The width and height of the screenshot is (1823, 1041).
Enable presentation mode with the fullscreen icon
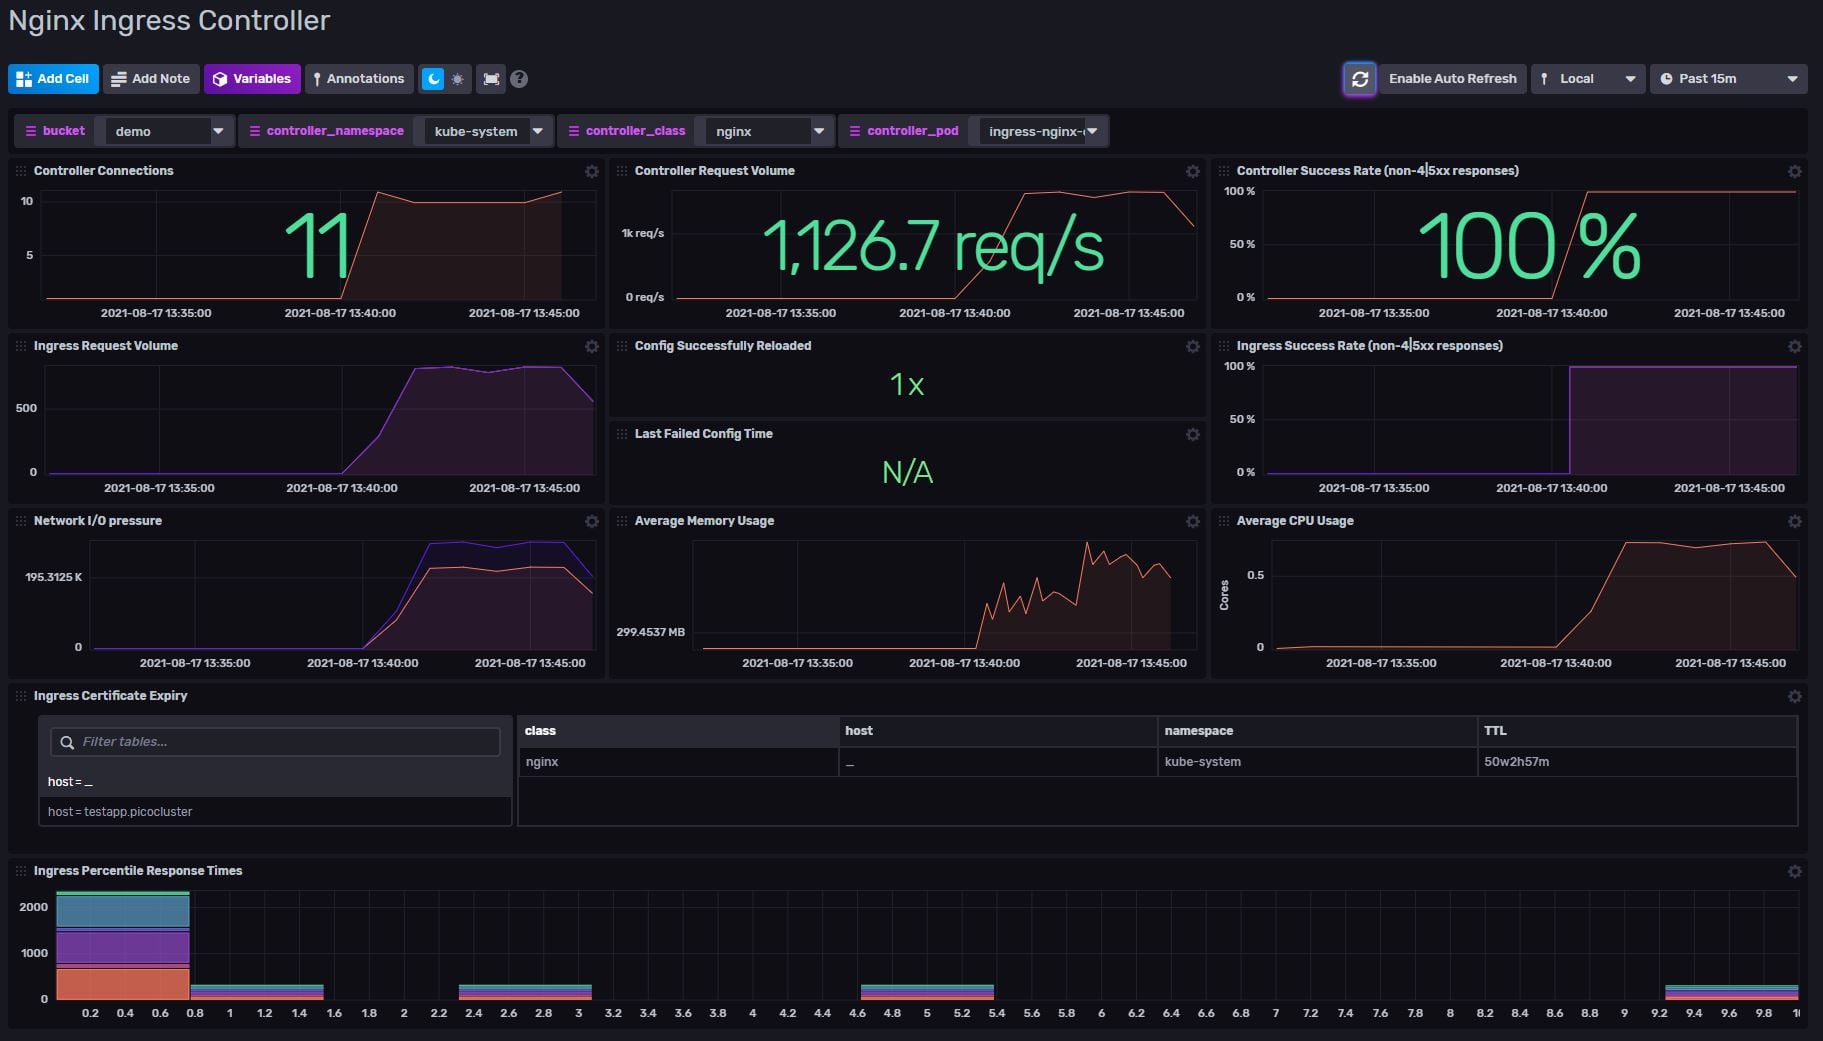[x=491, y=78]
